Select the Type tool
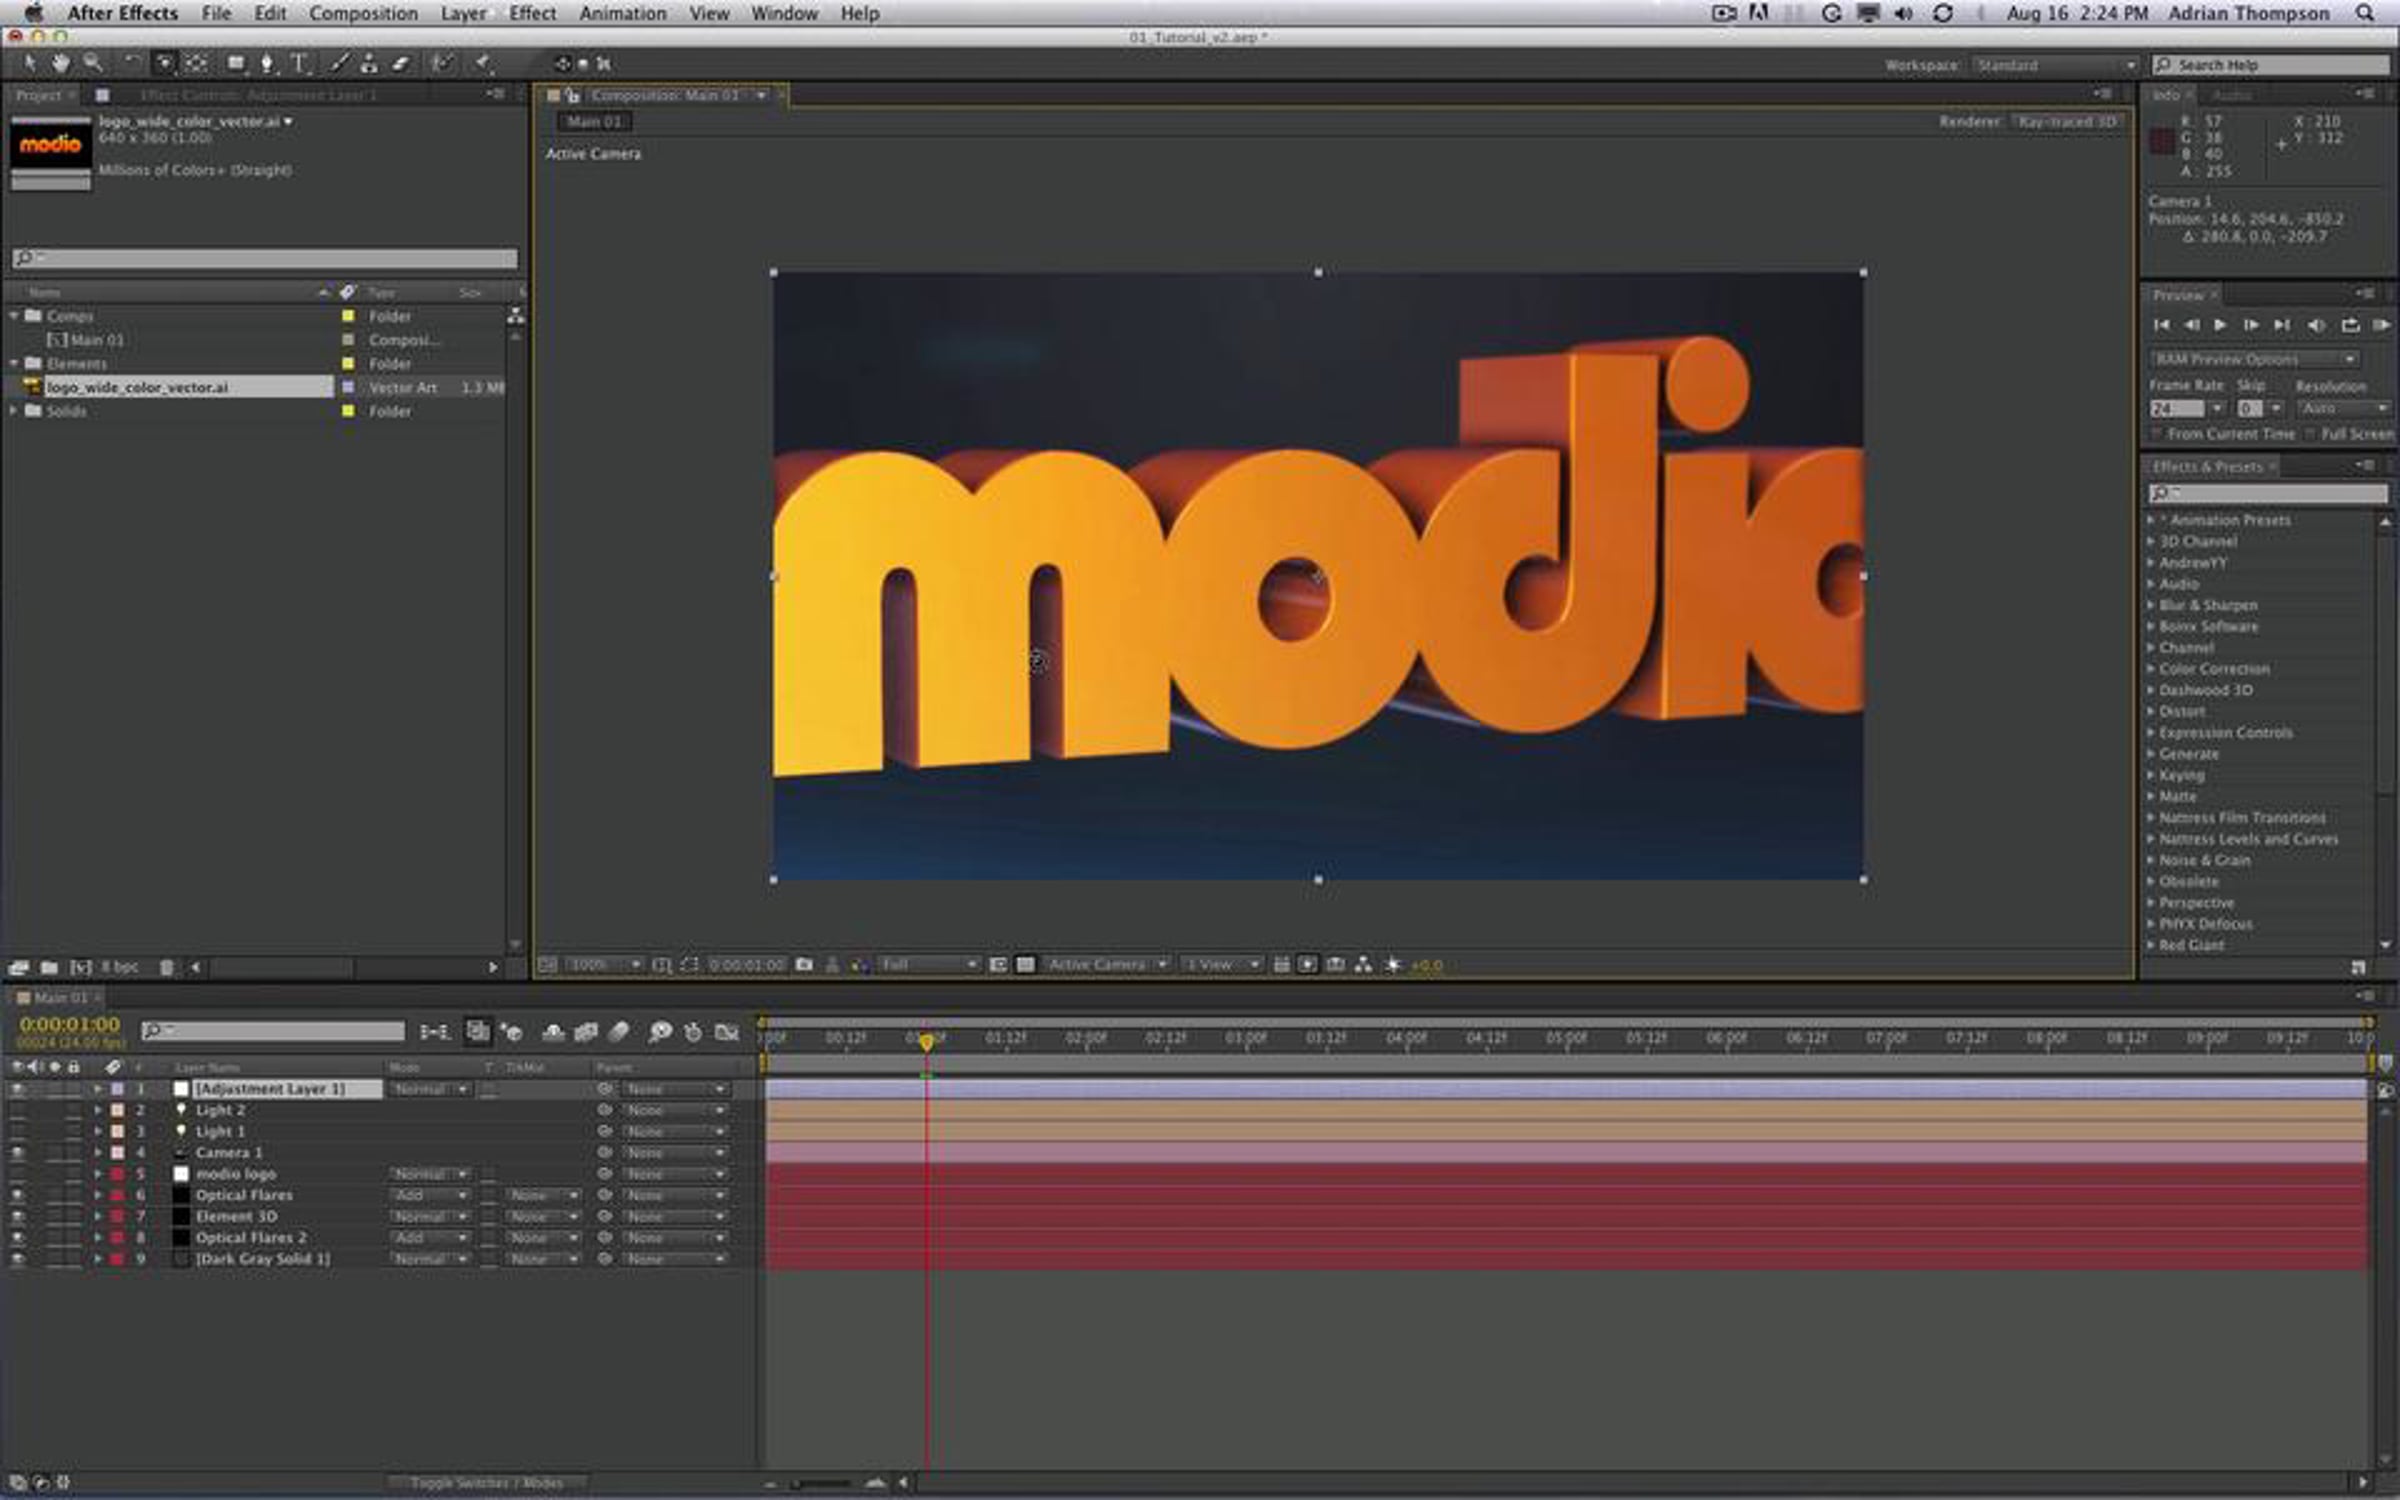This screenshot has width=2400, height=1500. point(299,63)
